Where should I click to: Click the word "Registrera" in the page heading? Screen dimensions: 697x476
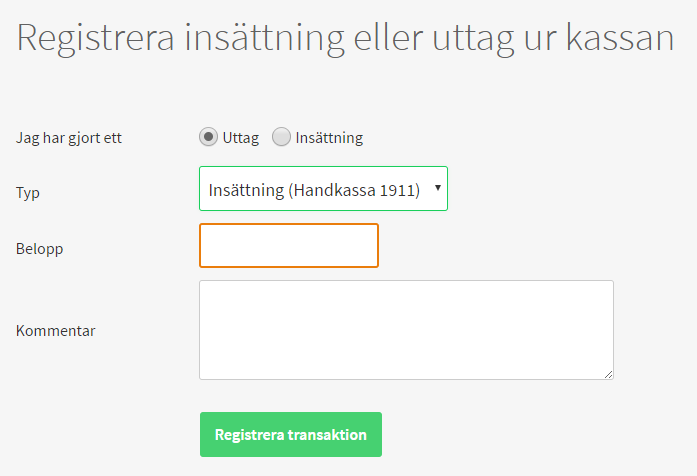(97, 38)
